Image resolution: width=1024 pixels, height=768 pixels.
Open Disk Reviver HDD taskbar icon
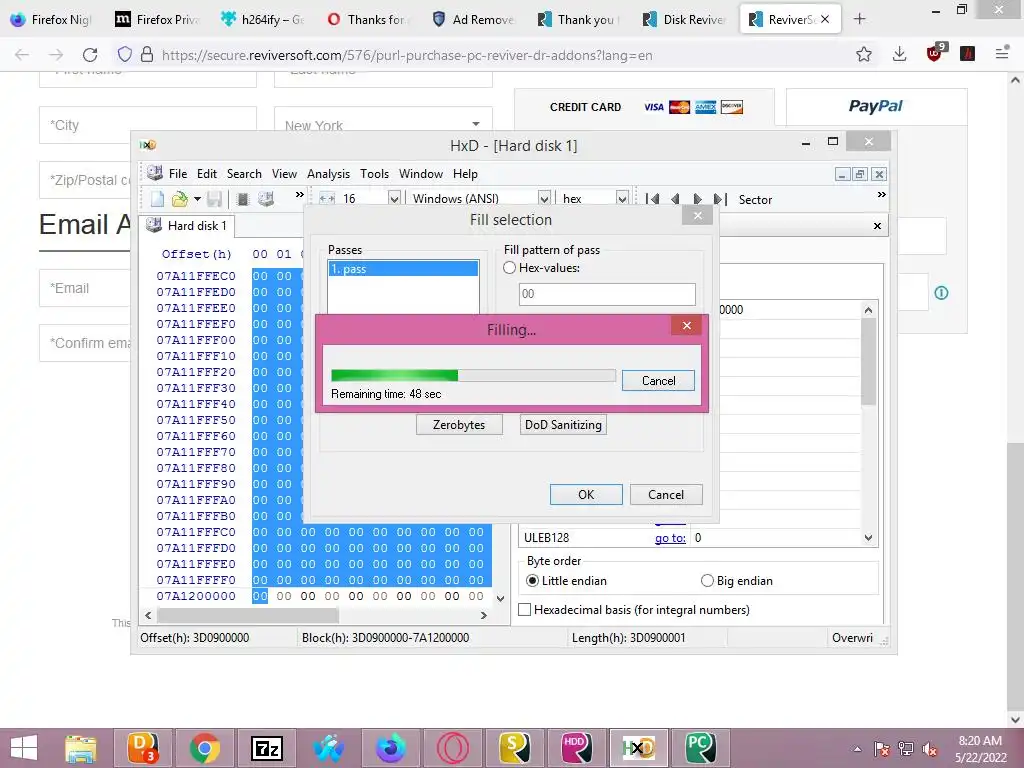pos(576,748)
